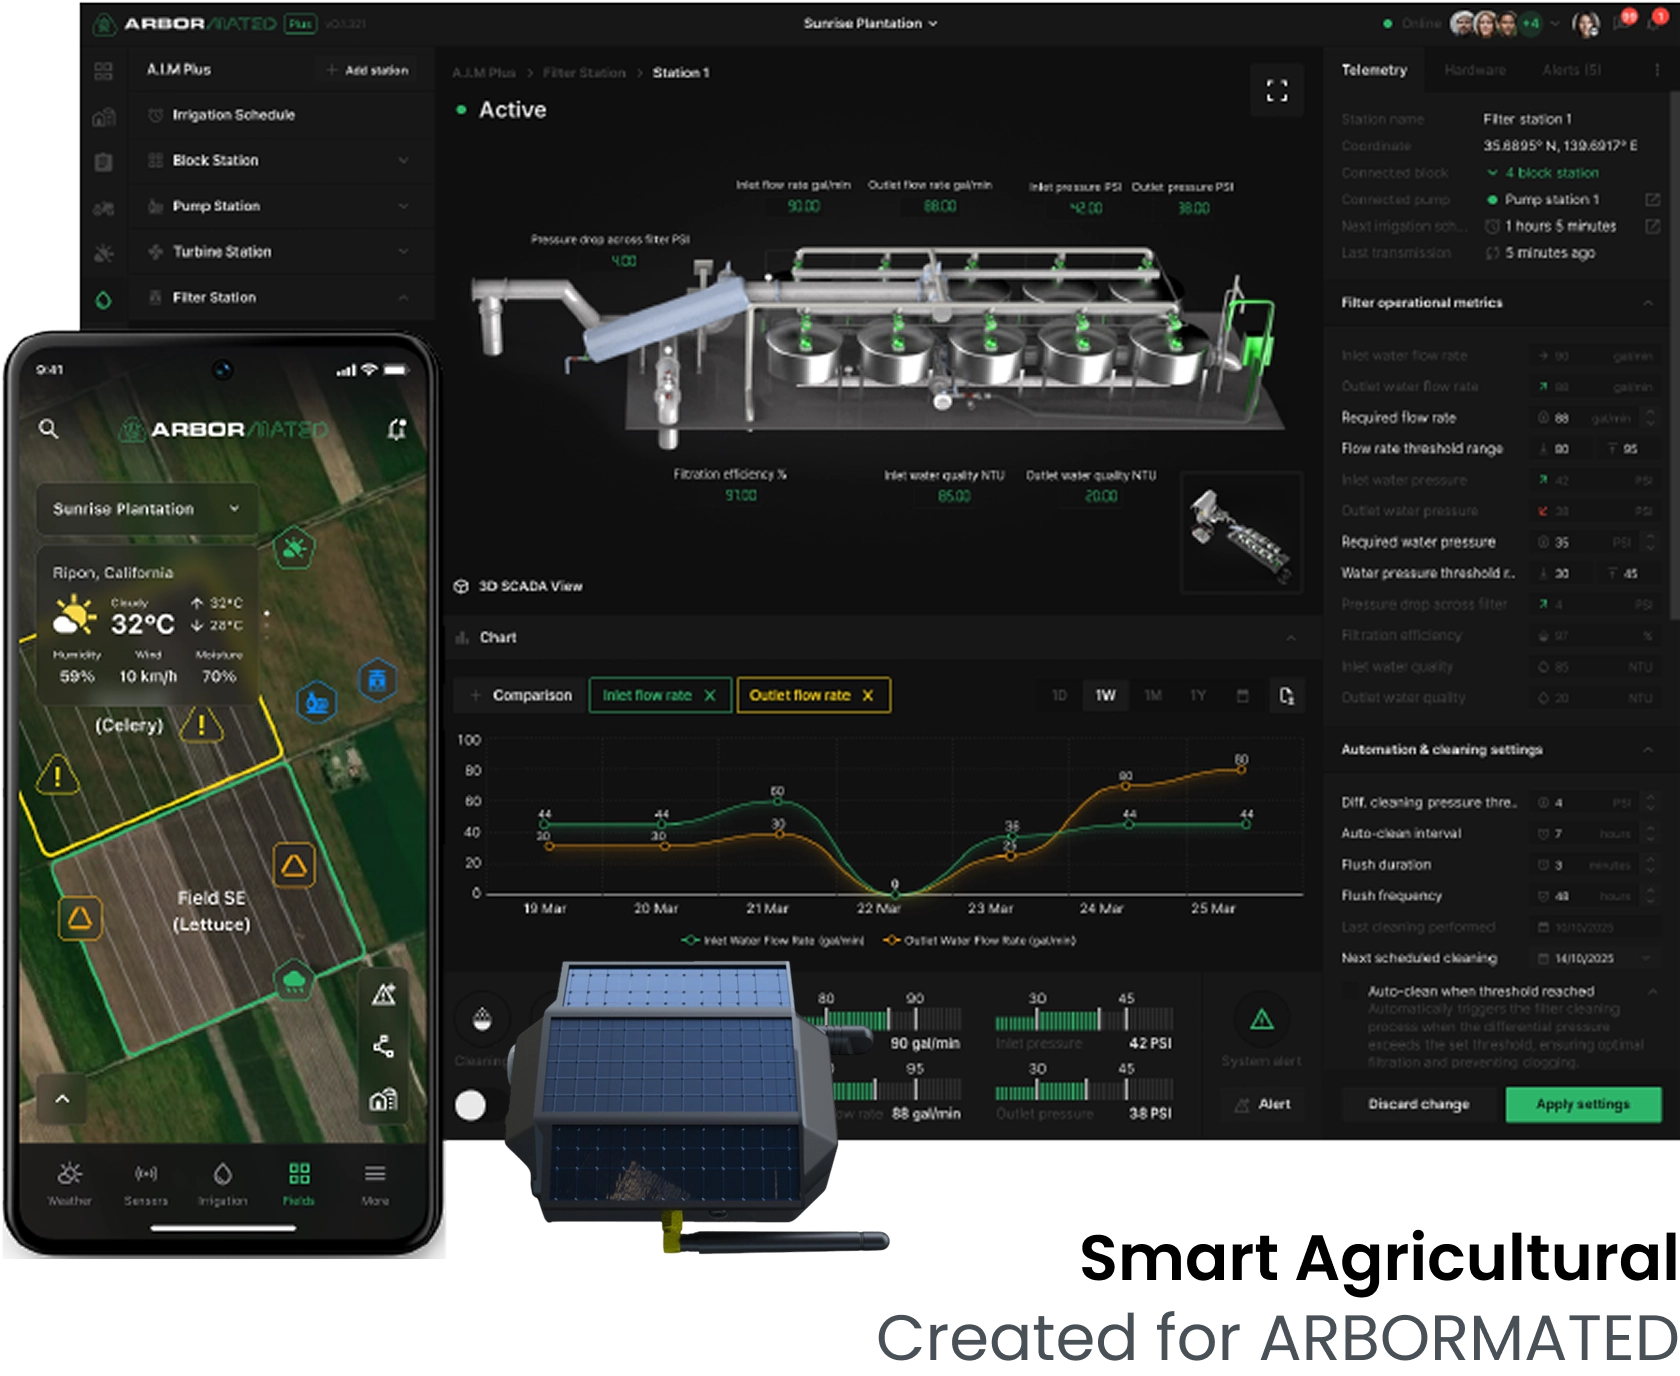Click the Alert button below System alert
The image size is (1680, 1376).
point(1262,1104)
